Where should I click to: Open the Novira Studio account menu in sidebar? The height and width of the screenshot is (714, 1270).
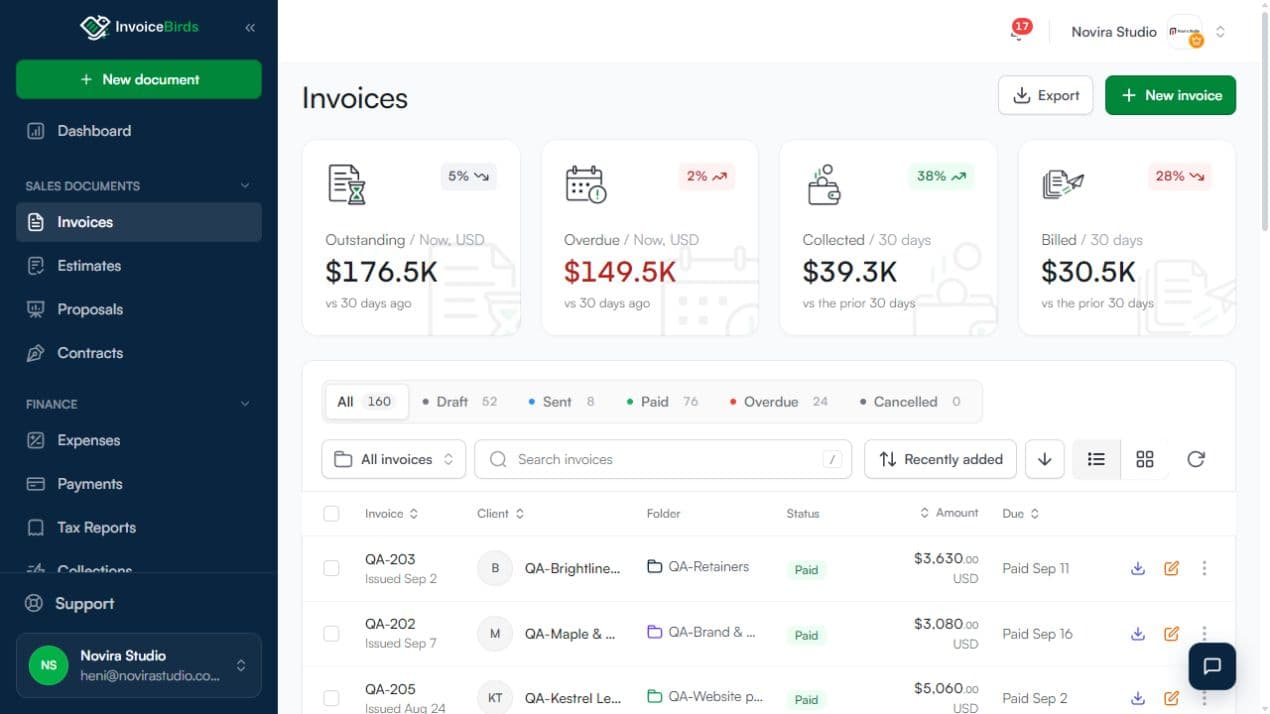[x=139, y=665]
